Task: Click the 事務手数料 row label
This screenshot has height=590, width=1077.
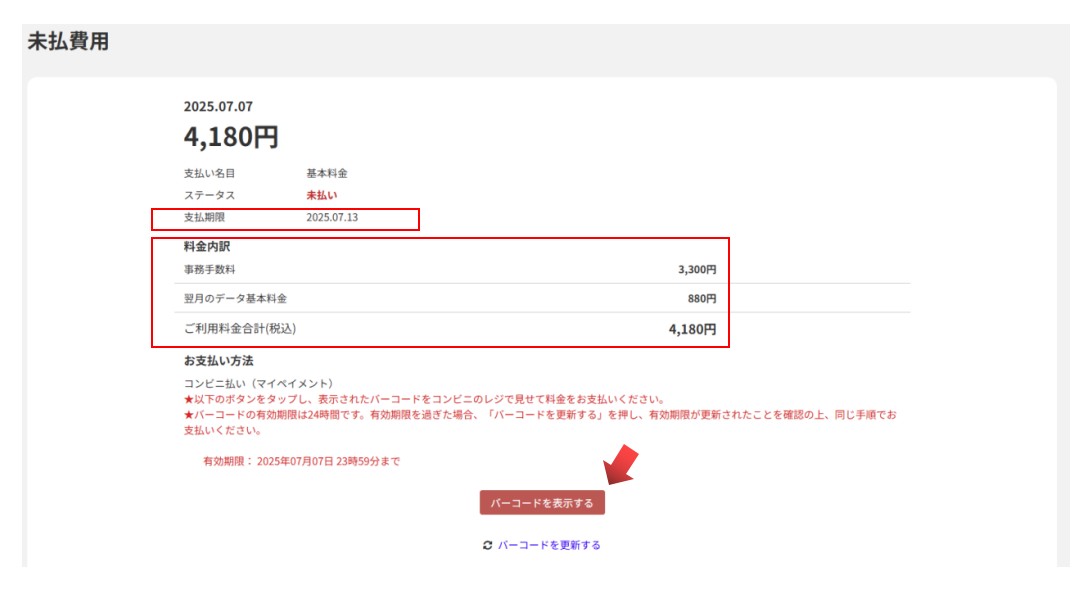Action: pos(209,269)
